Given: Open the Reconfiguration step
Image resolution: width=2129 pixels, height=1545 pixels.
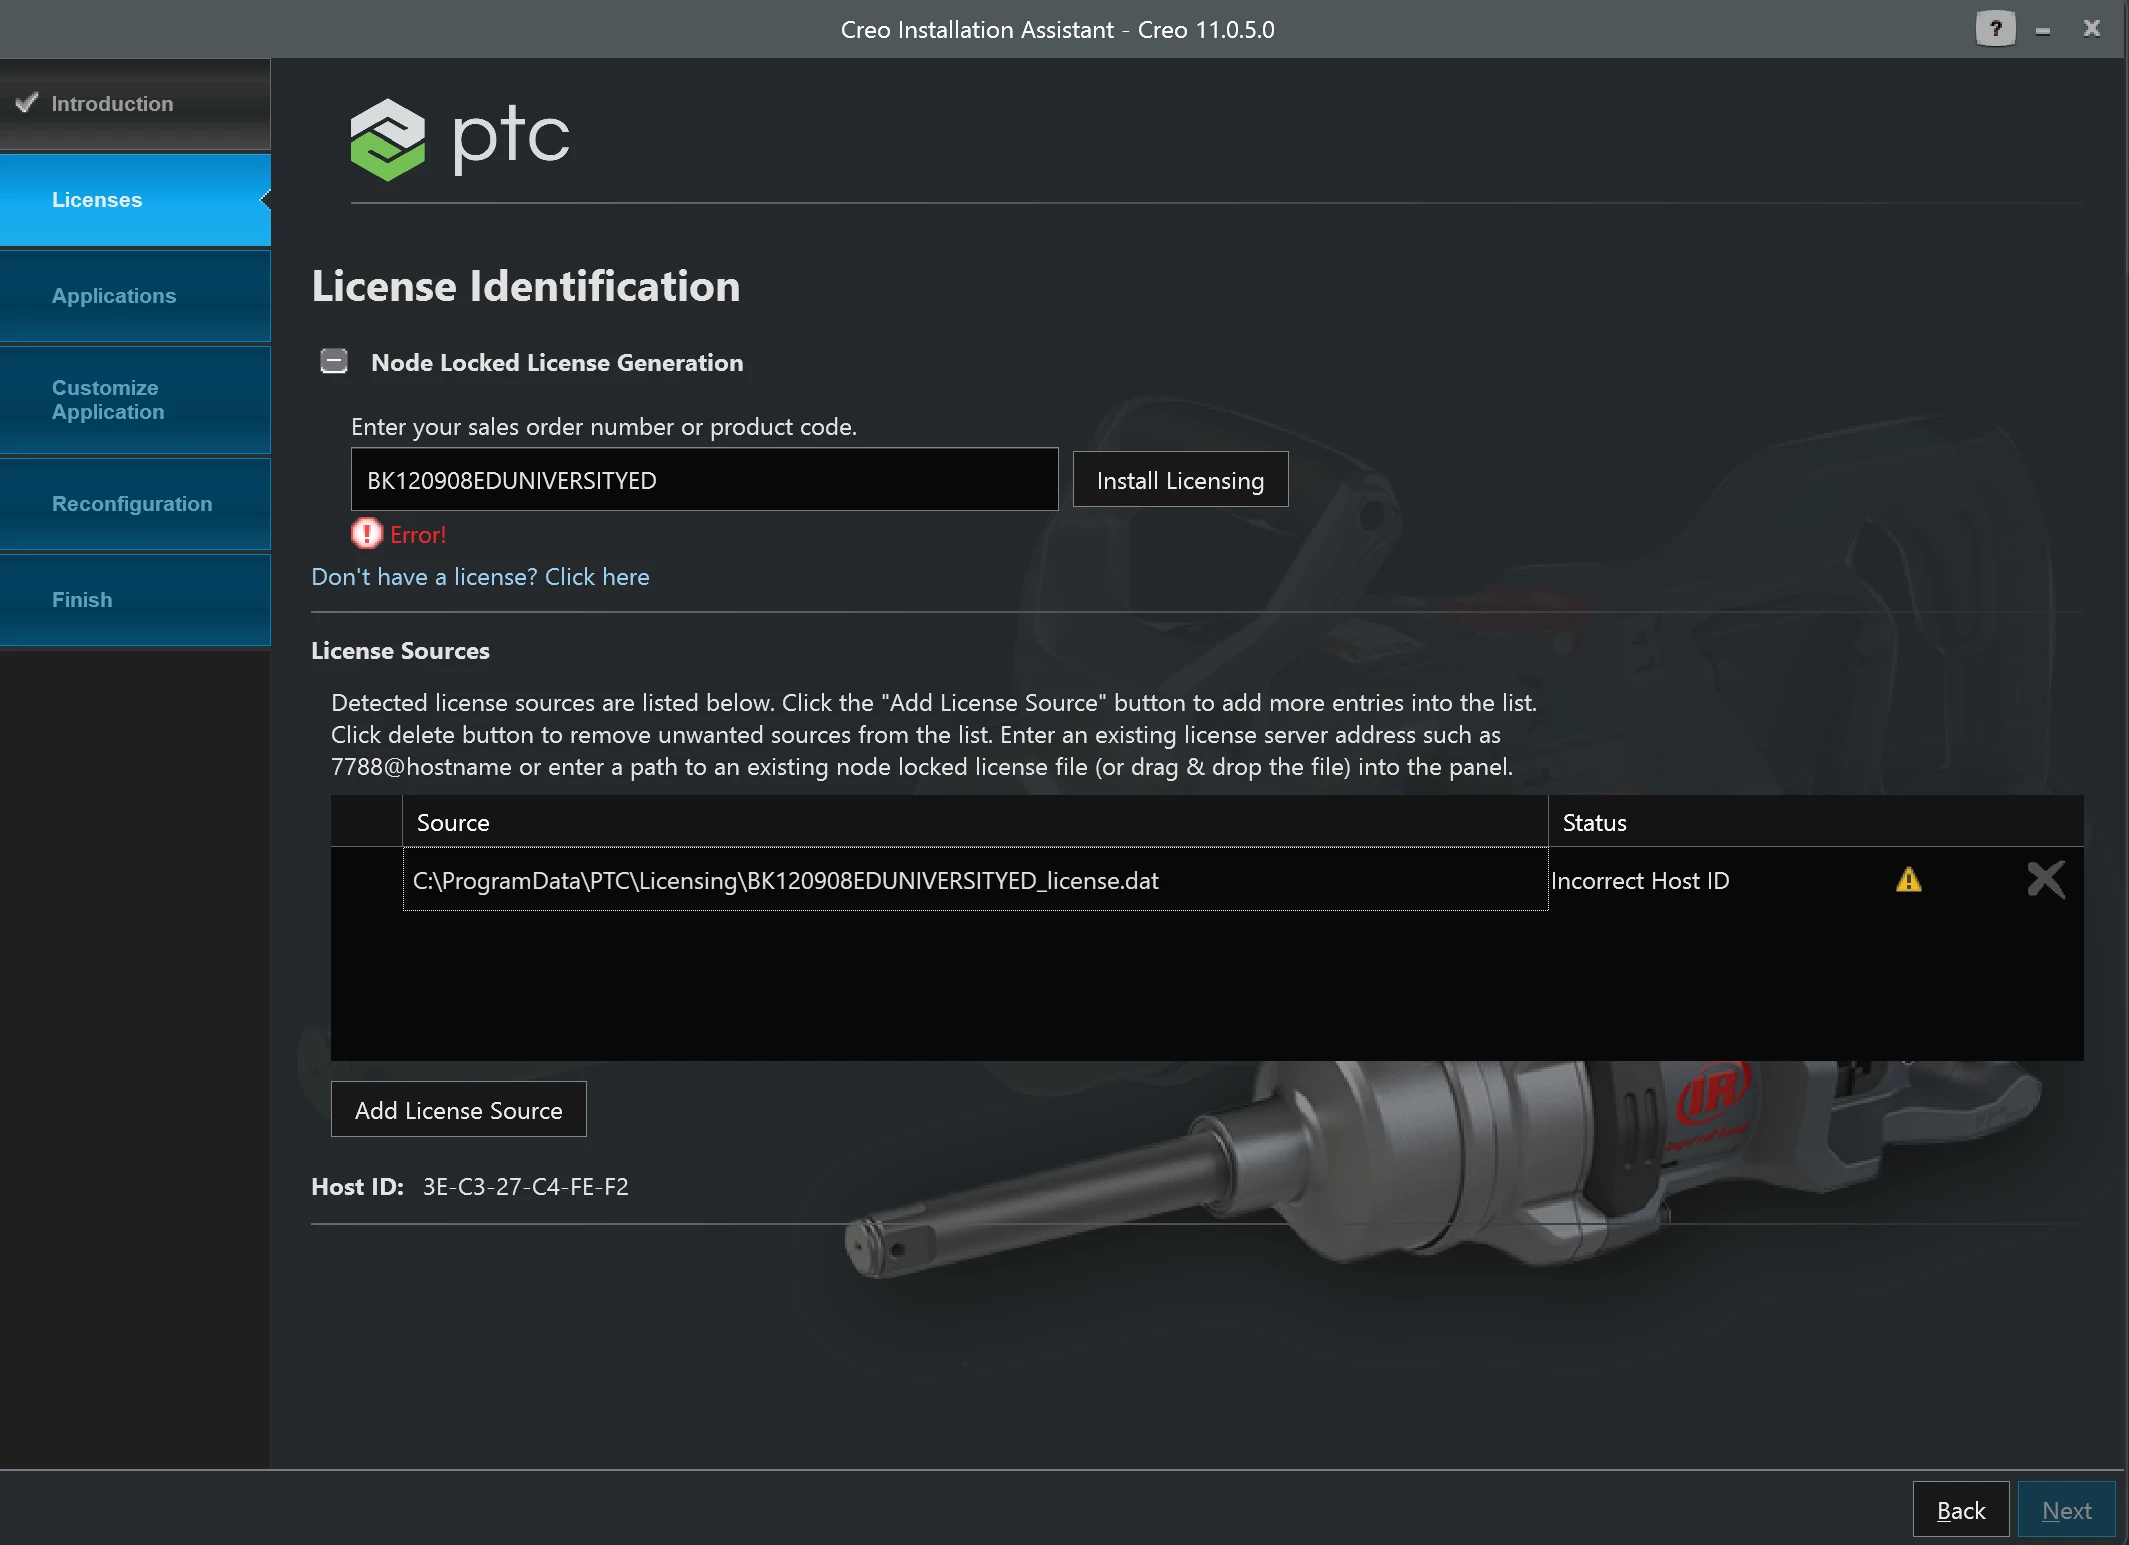Looking at the screenshot, I should [132, 504].
